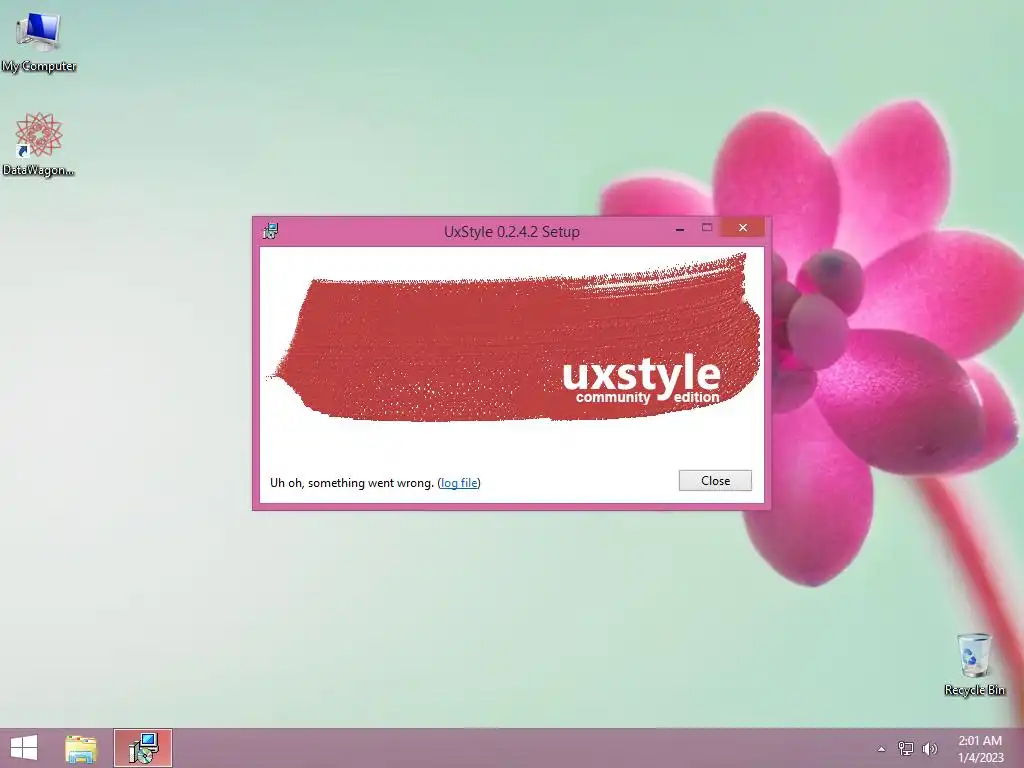The image size is (1024, 768).
Task: Open the My Computer desktop icon
Action: (39, 41)
